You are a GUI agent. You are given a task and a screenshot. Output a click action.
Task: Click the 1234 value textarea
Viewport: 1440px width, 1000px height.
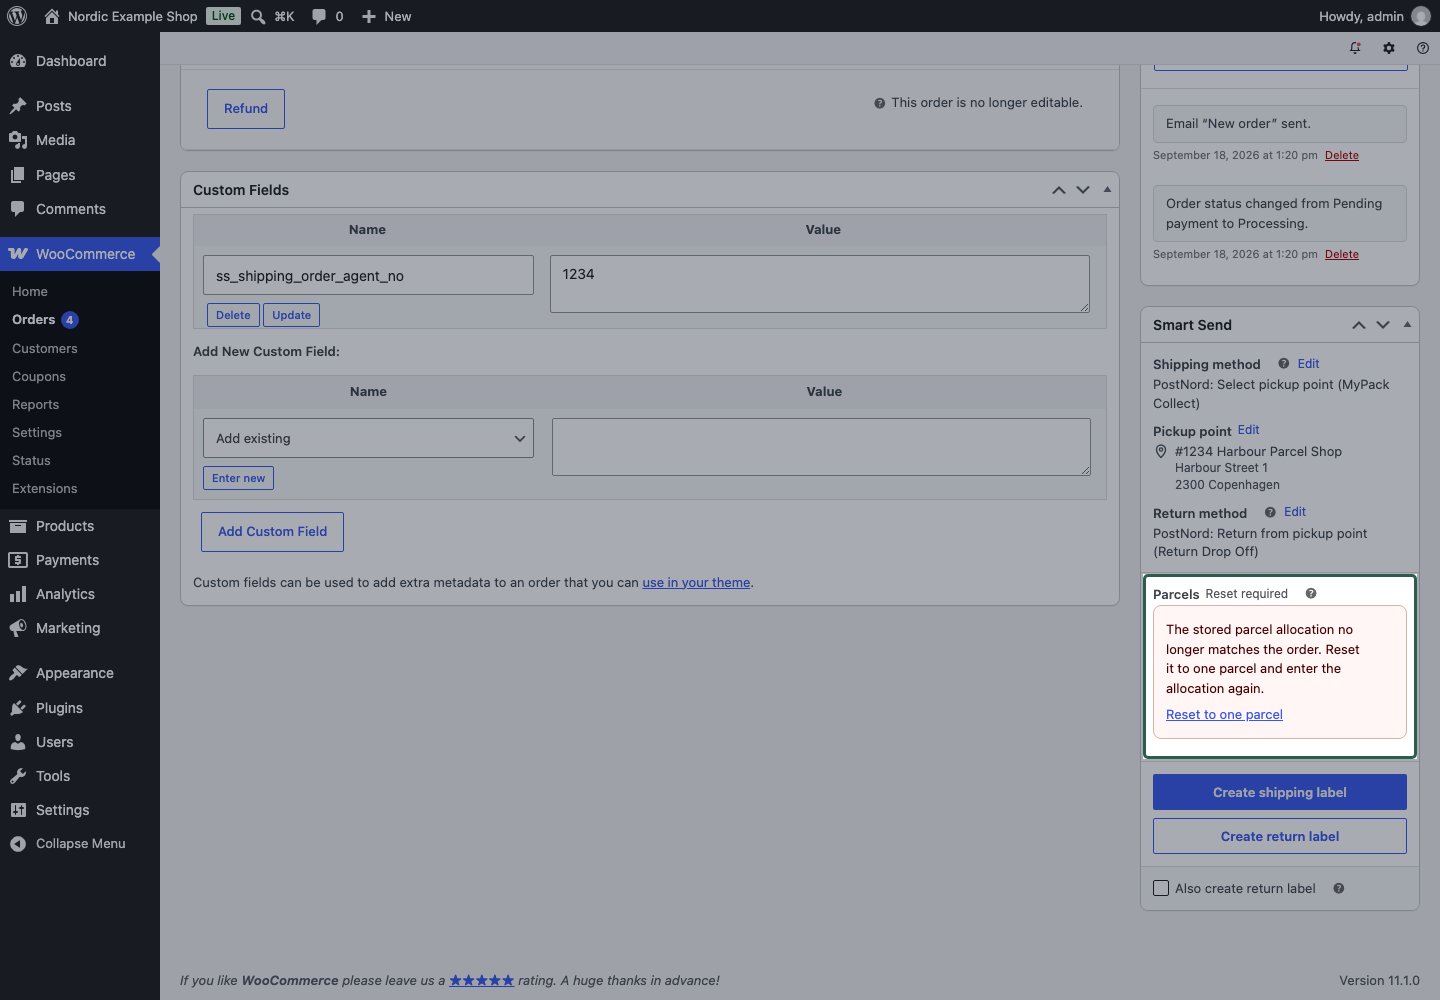[x=820, y=284]
